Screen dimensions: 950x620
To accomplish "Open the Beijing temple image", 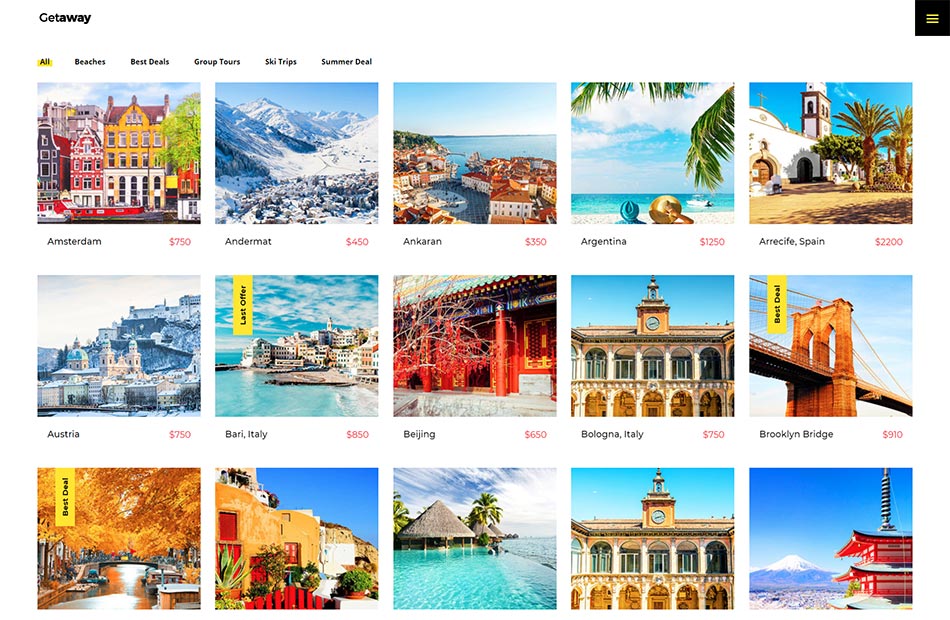I will pyautogui.click(x=475, y=346).
